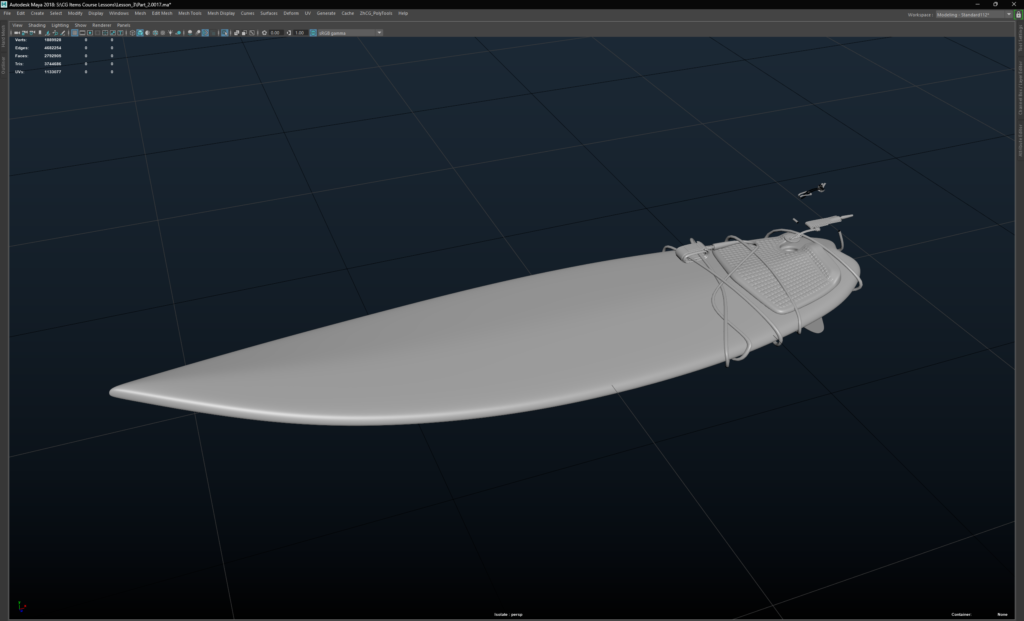Click the exposure value field showing 0.00
This screenshot has height=621, width=1024.
(275, 33)
